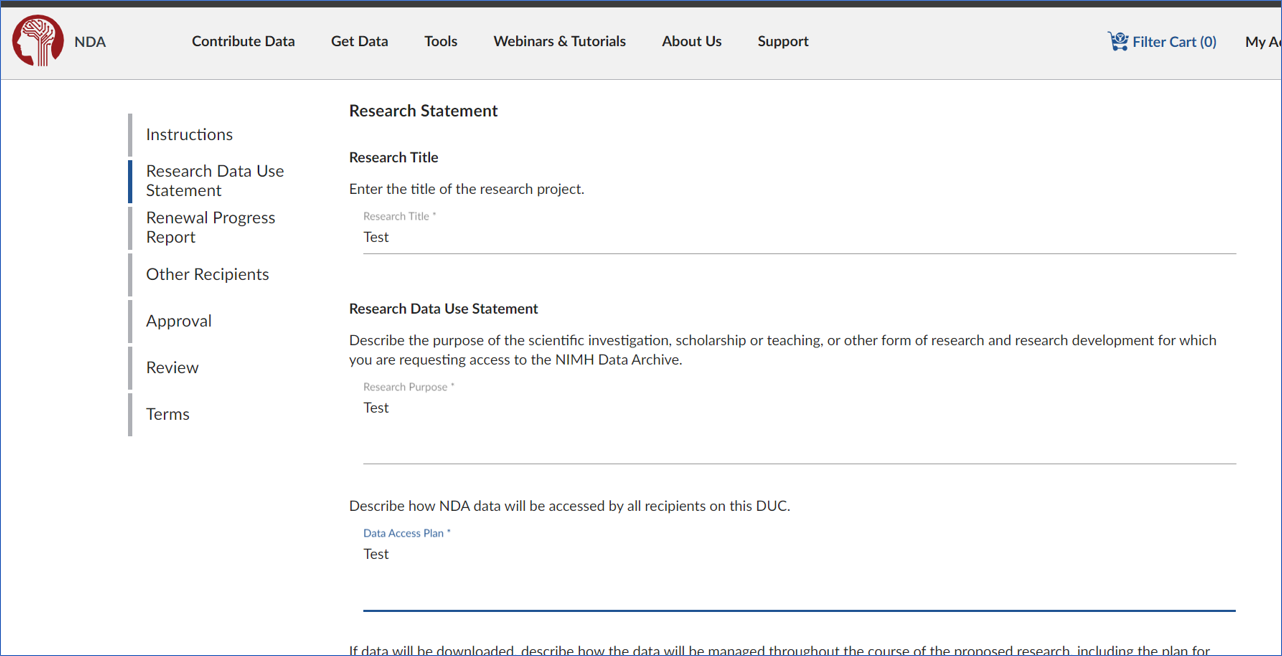Click the NDA brain logo icon
Screen dimensions: 1282x656
click(x=38, y=41)
